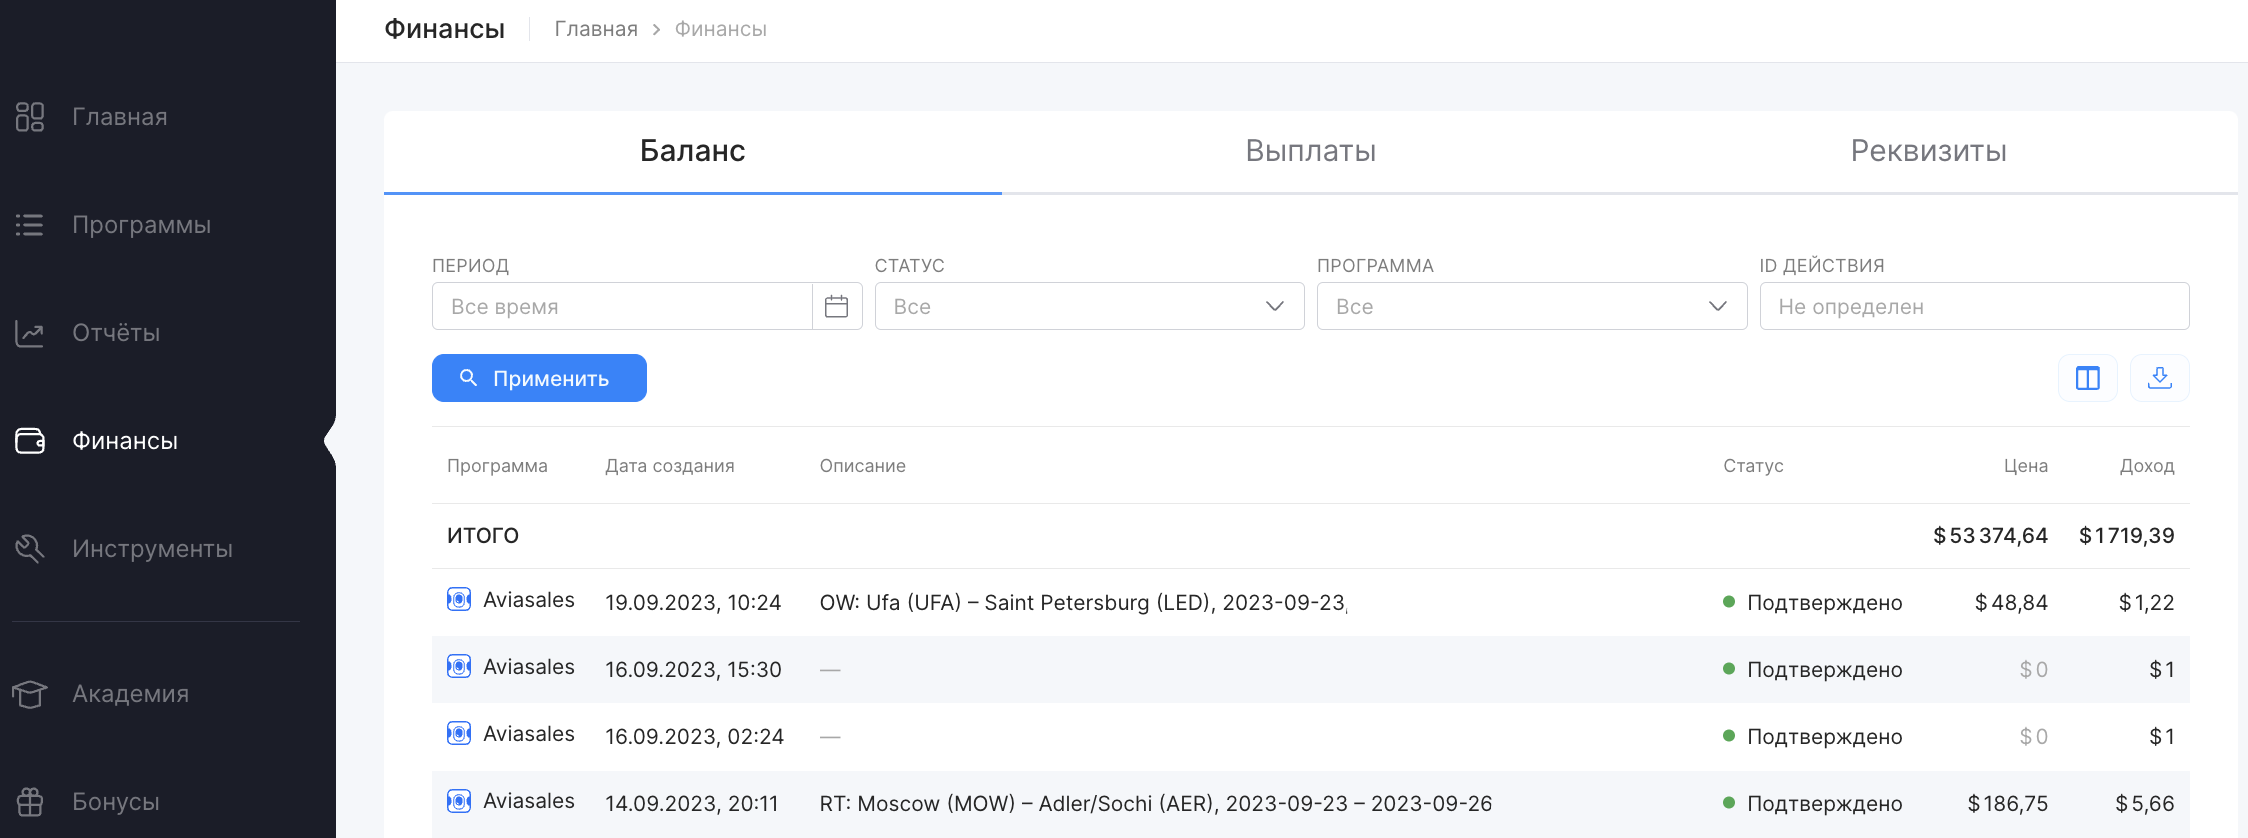This screenshot has width=2248, height=838.
Task: Click the price $48,84
Action: (x=2011, y=603)
